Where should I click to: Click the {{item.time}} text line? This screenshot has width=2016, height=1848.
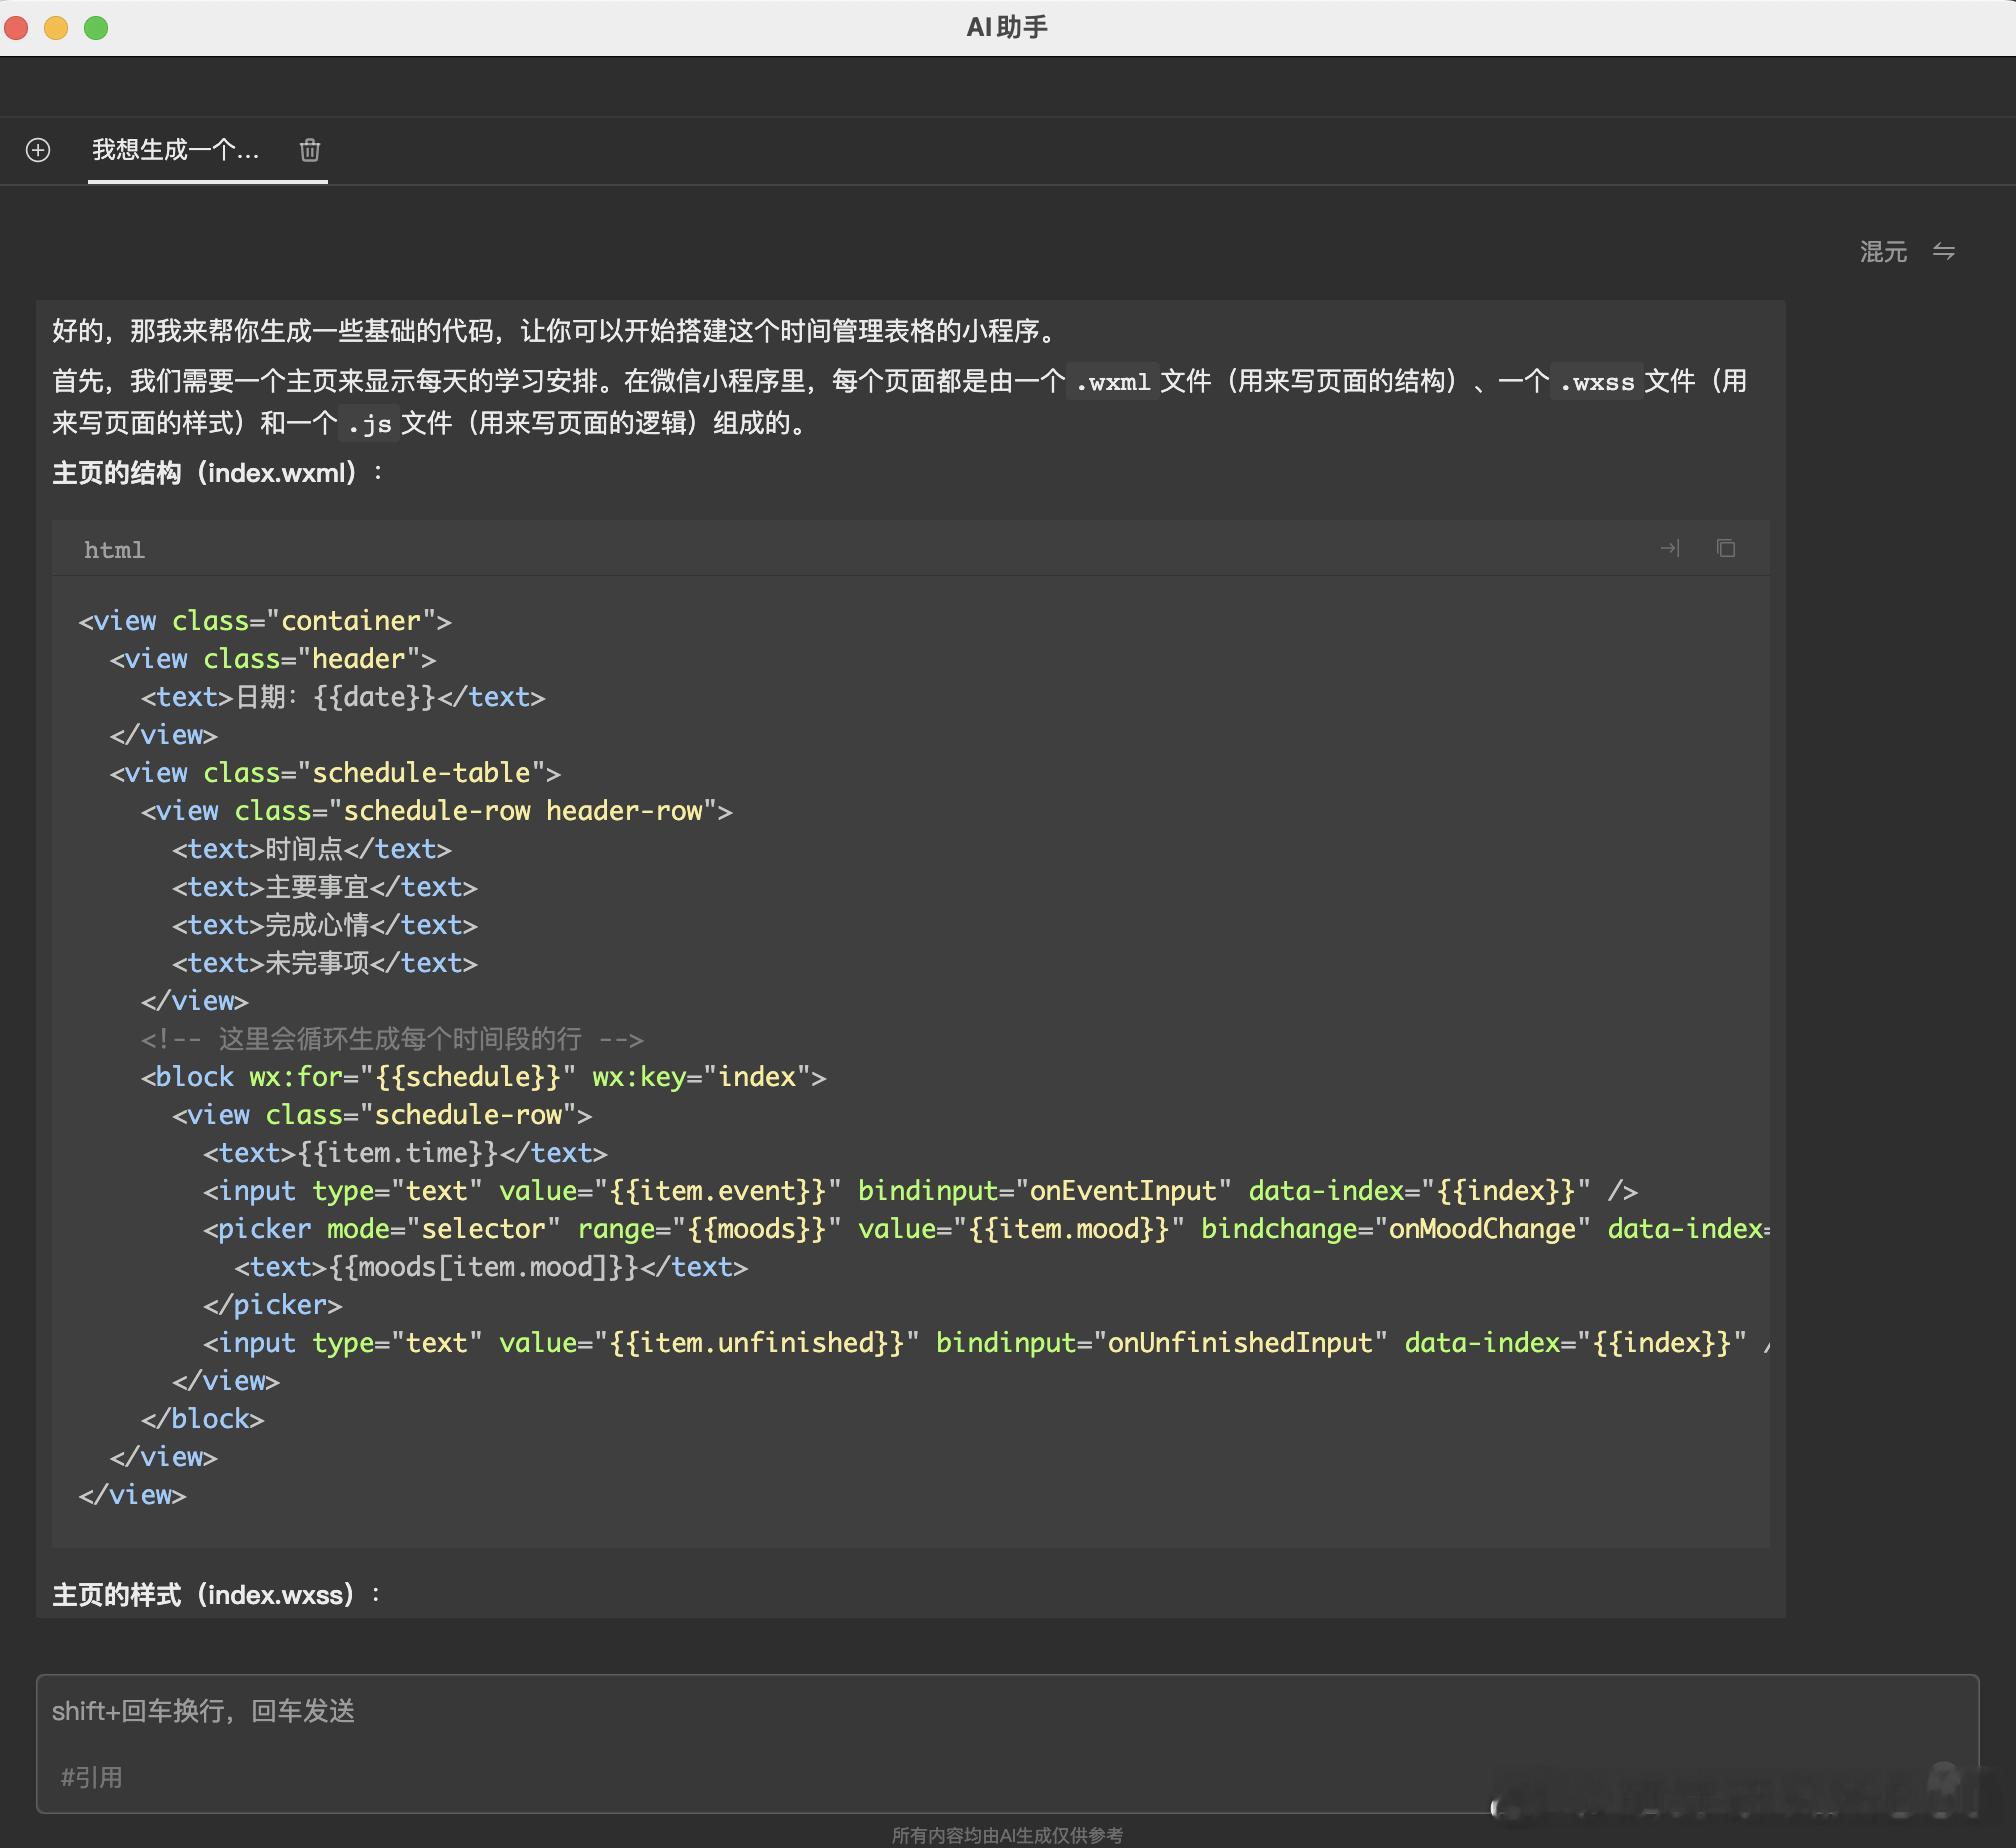(x=405, y=1153)
